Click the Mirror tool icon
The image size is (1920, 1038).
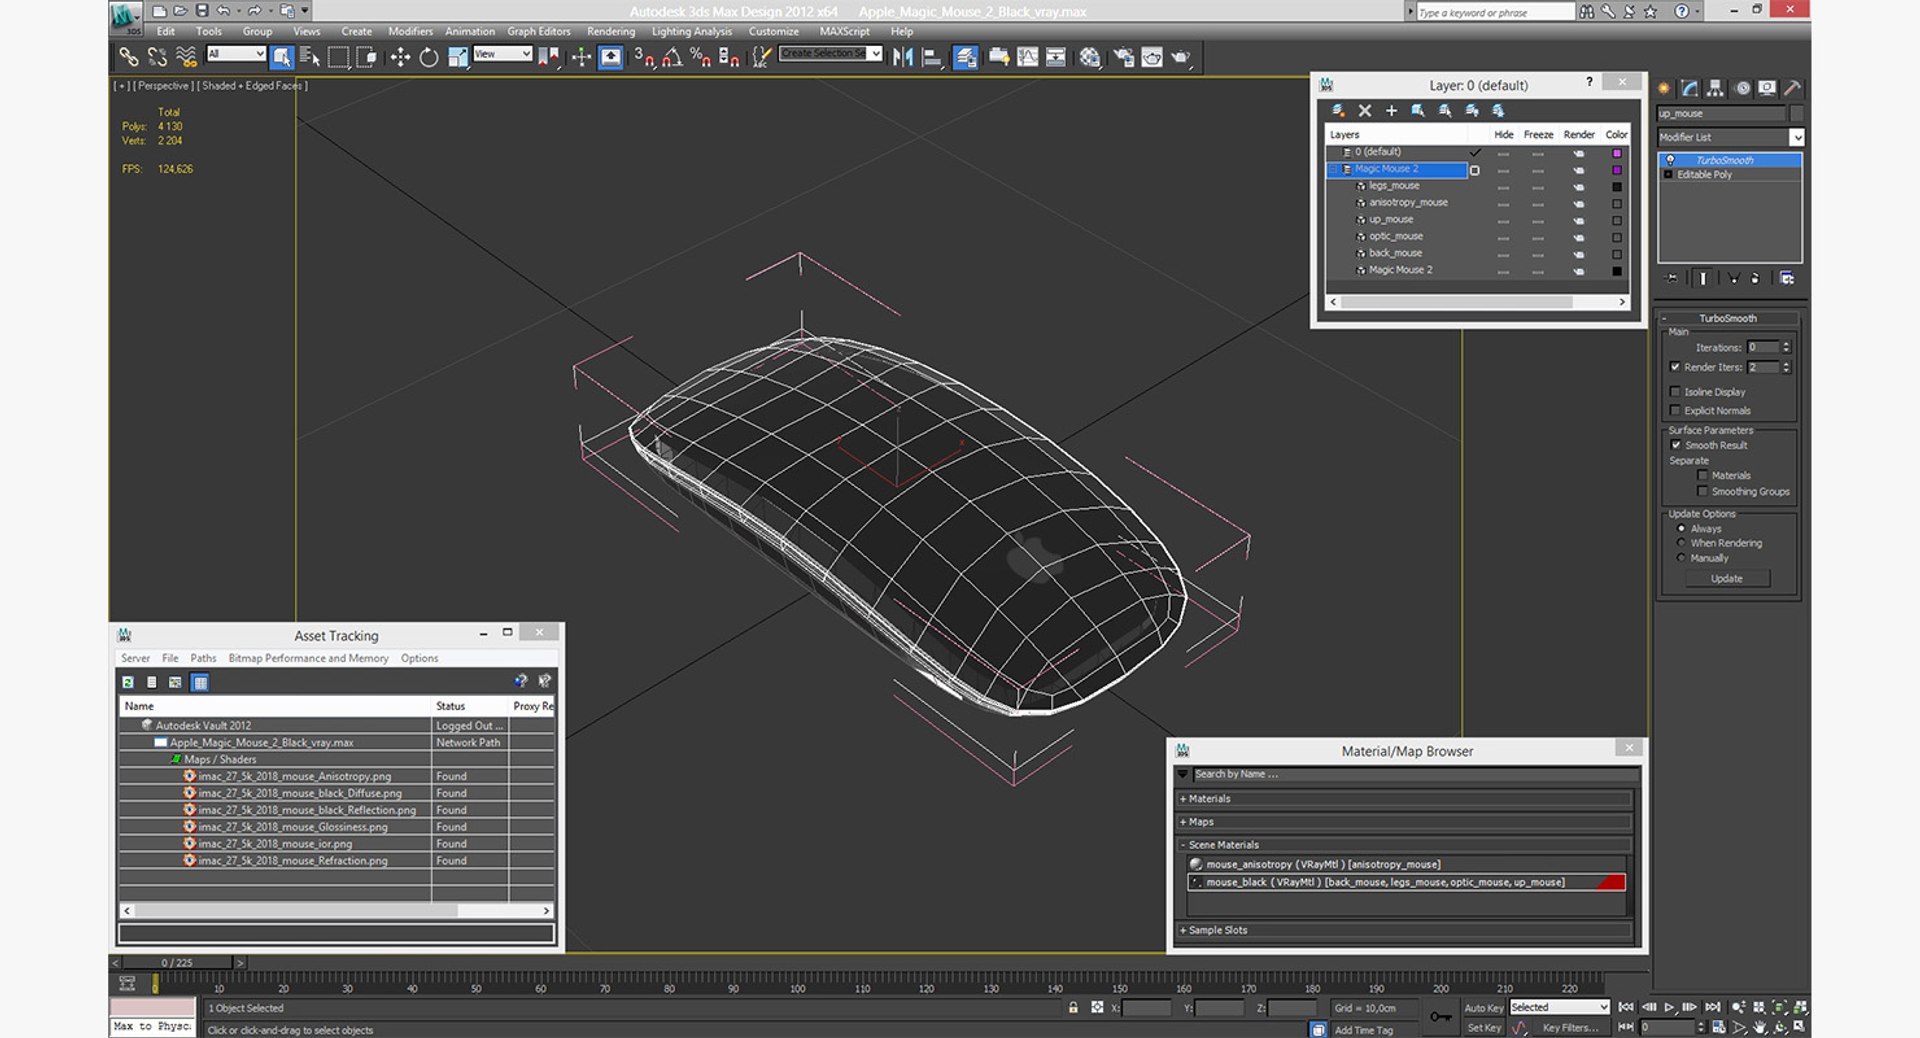pyautogui.click(x=902, y=57)
